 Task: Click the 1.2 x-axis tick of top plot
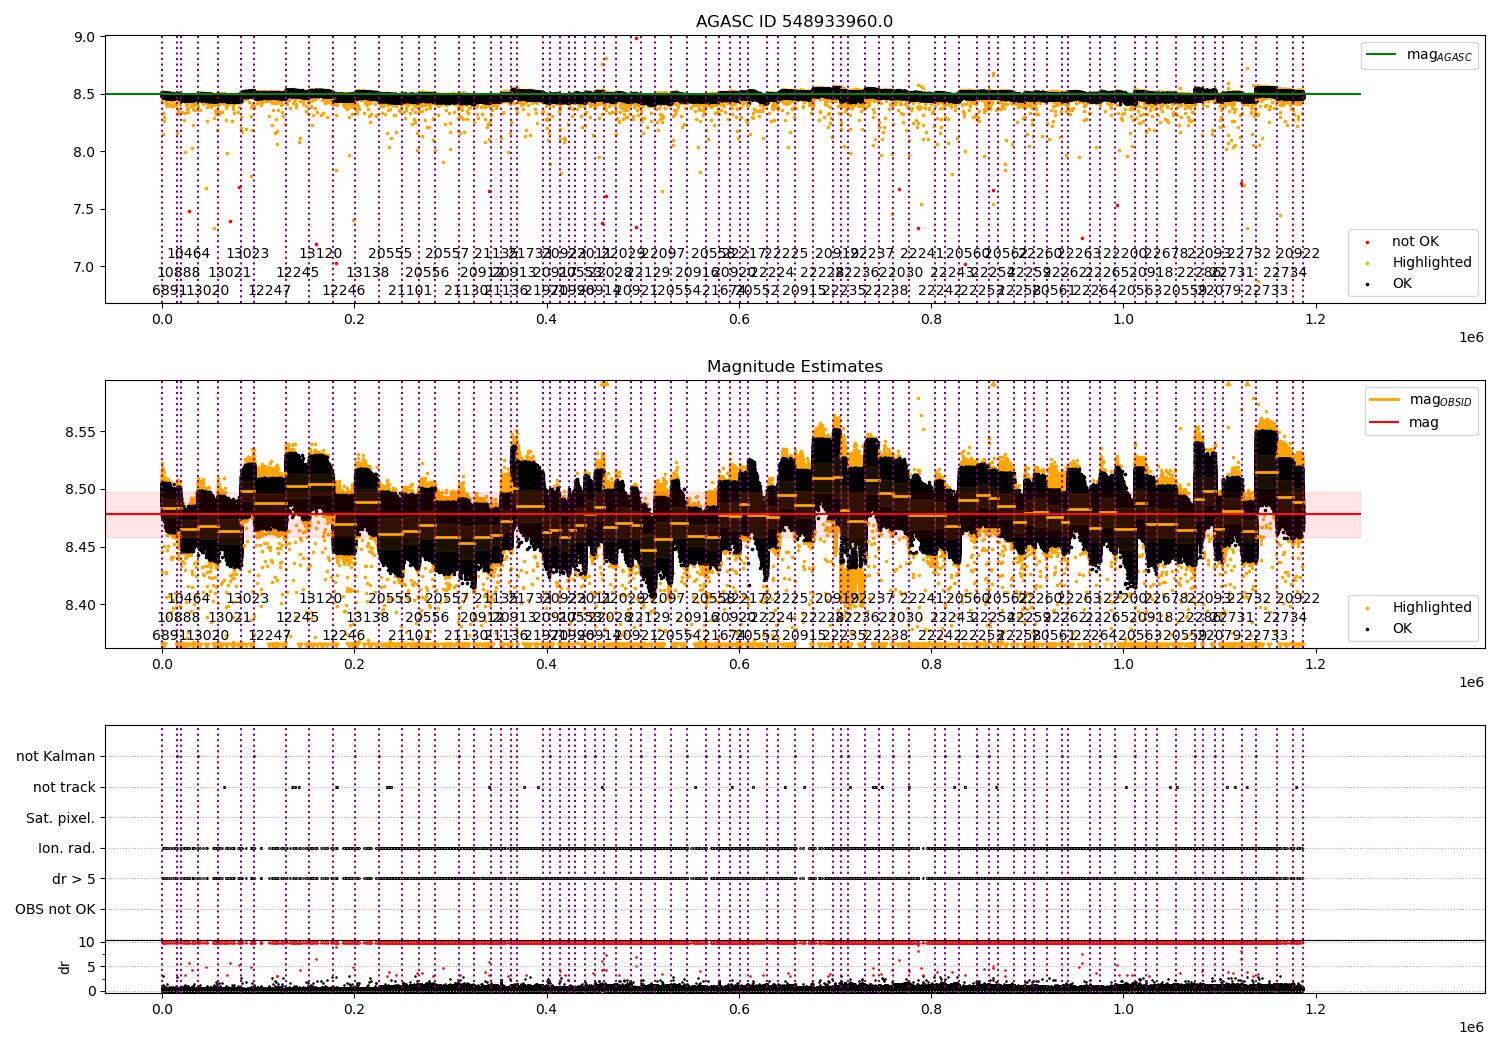click(1316, 319)
